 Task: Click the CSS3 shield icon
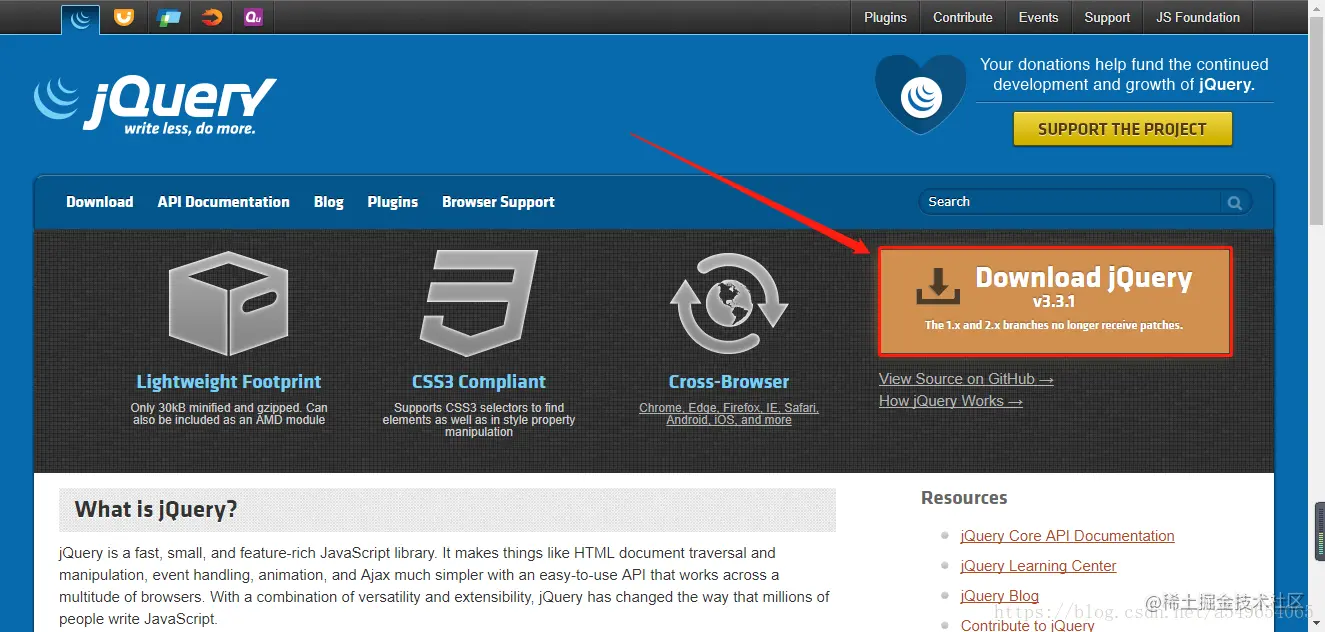(x=479, y=303)
